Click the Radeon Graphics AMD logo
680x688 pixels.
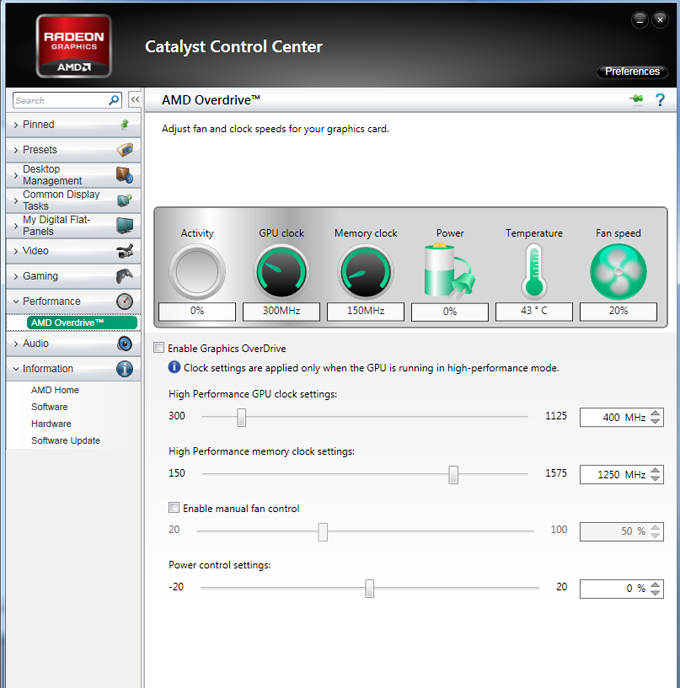[x=74, y=46]
